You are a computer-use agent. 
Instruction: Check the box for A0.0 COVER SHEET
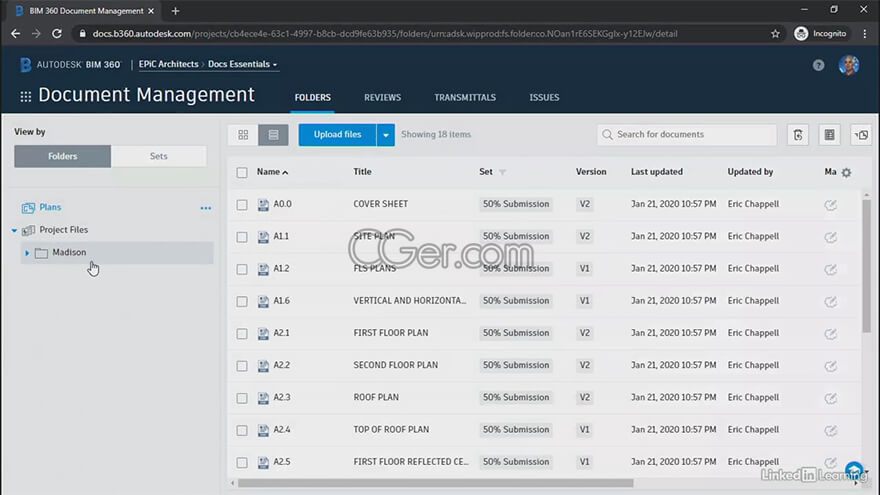coord(242,205)
